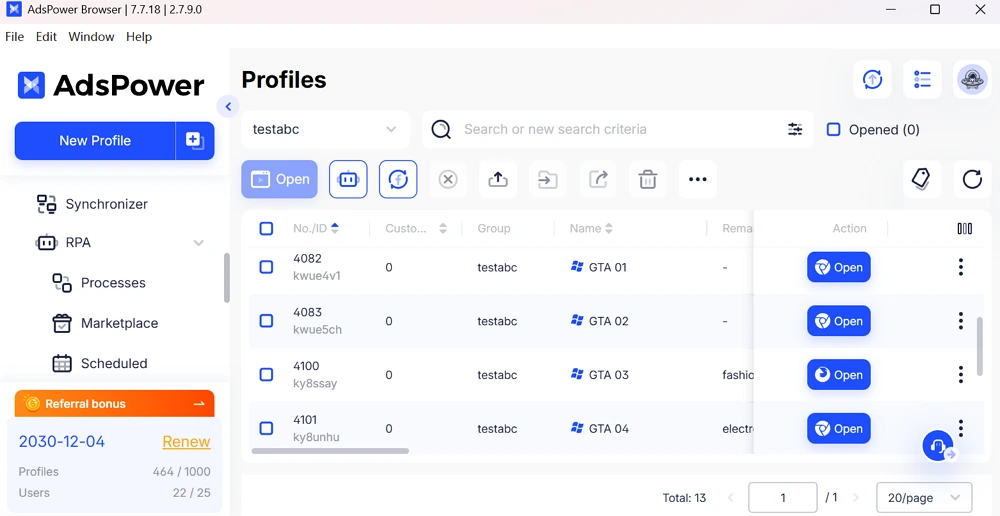Select all profiles via header checkbox
The width and height of the screenshot is (1000, 516).
click(266, 229)
